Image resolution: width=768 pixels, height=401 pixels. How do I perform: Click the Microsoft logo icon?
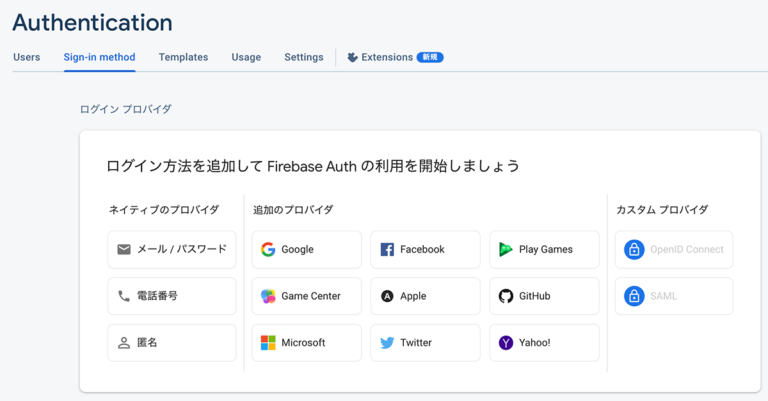pos(268,343)
